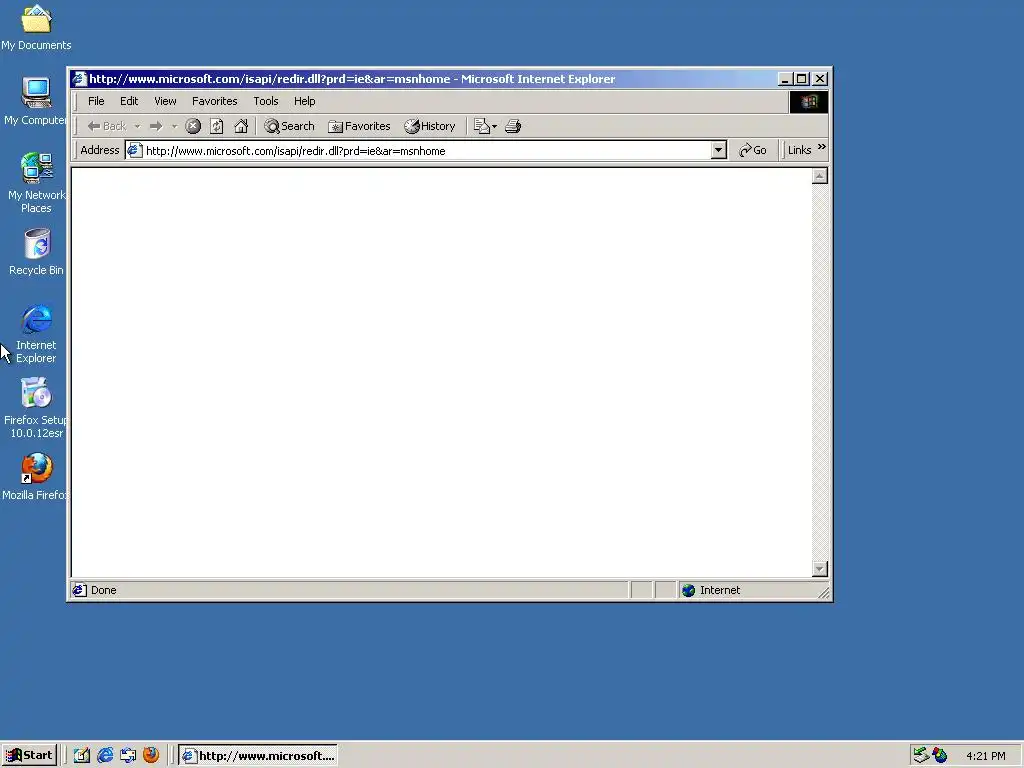Minimize the Internet Explorer window
This screenshot has width=1024, height=768.
point(786,79)
